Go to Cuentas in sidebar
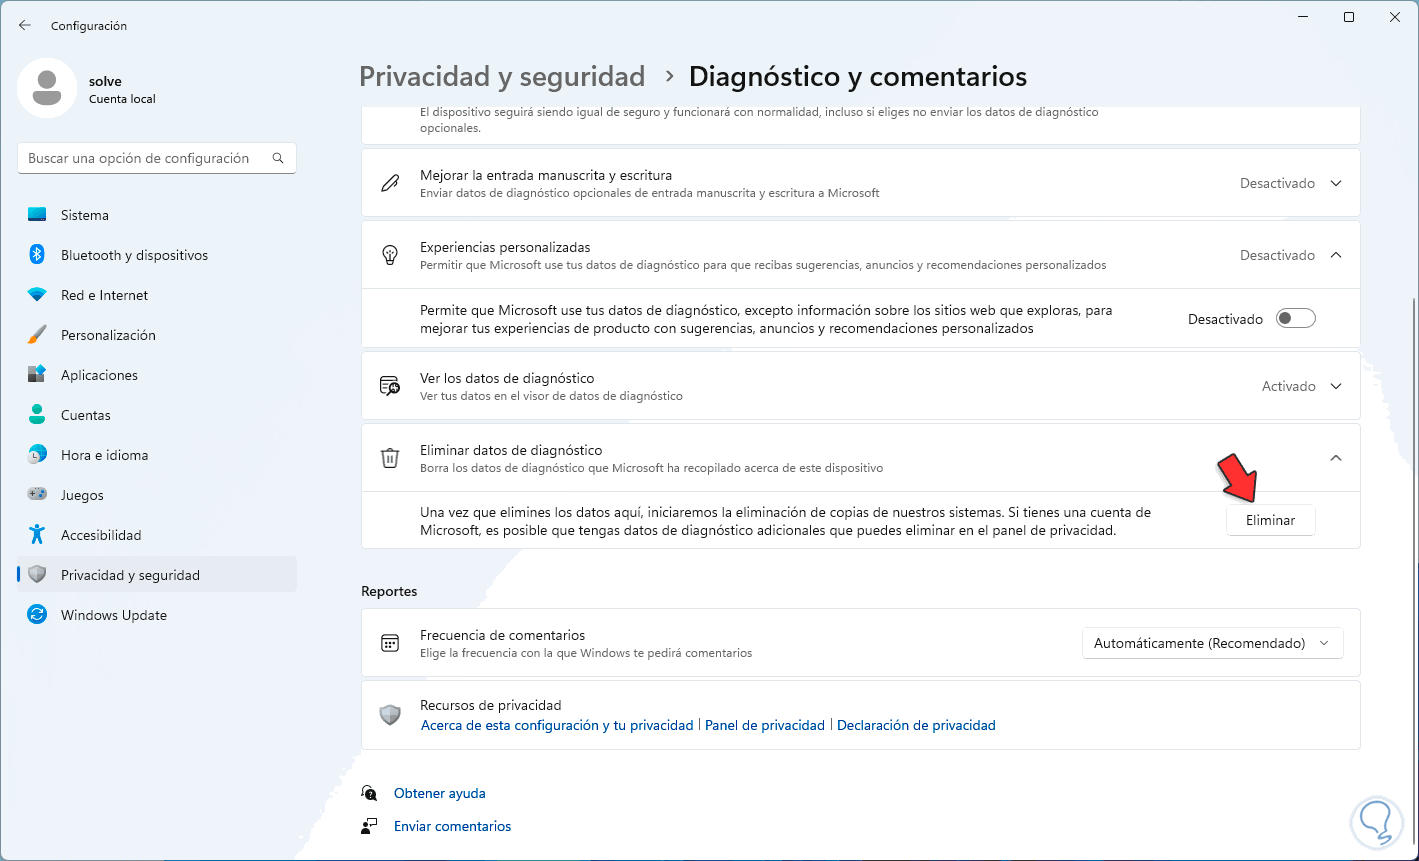Screen dimensions: 1419x861 pos(85,415)
